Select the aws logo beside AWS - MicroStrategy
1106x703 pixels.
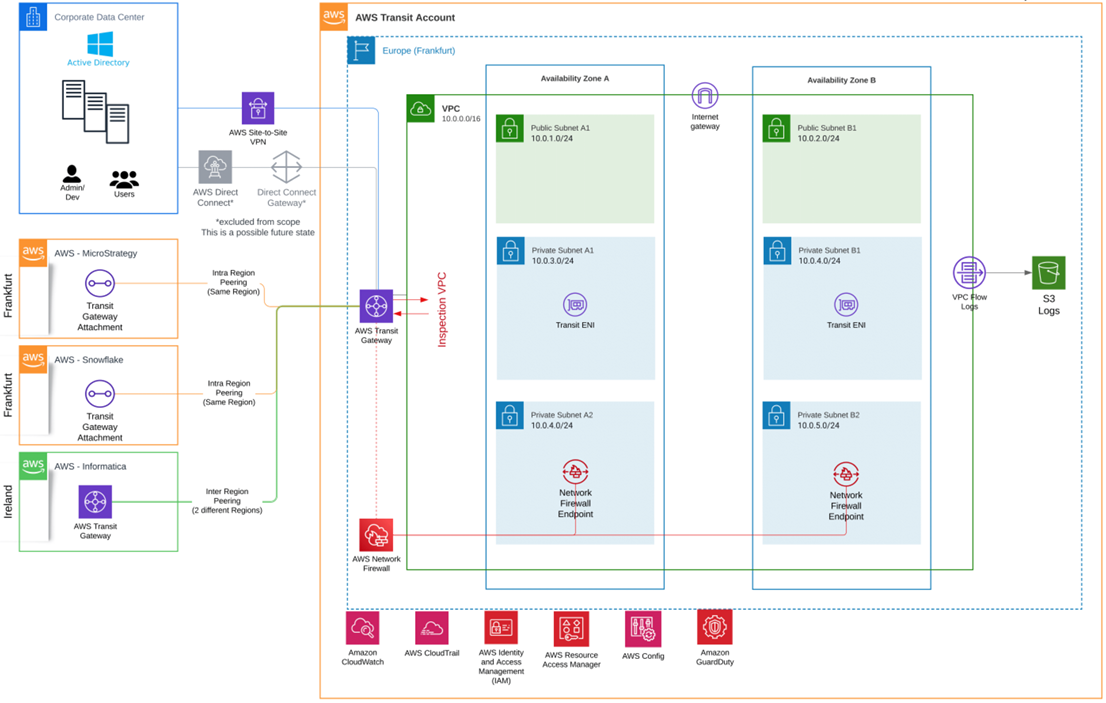tap(33, 252)
